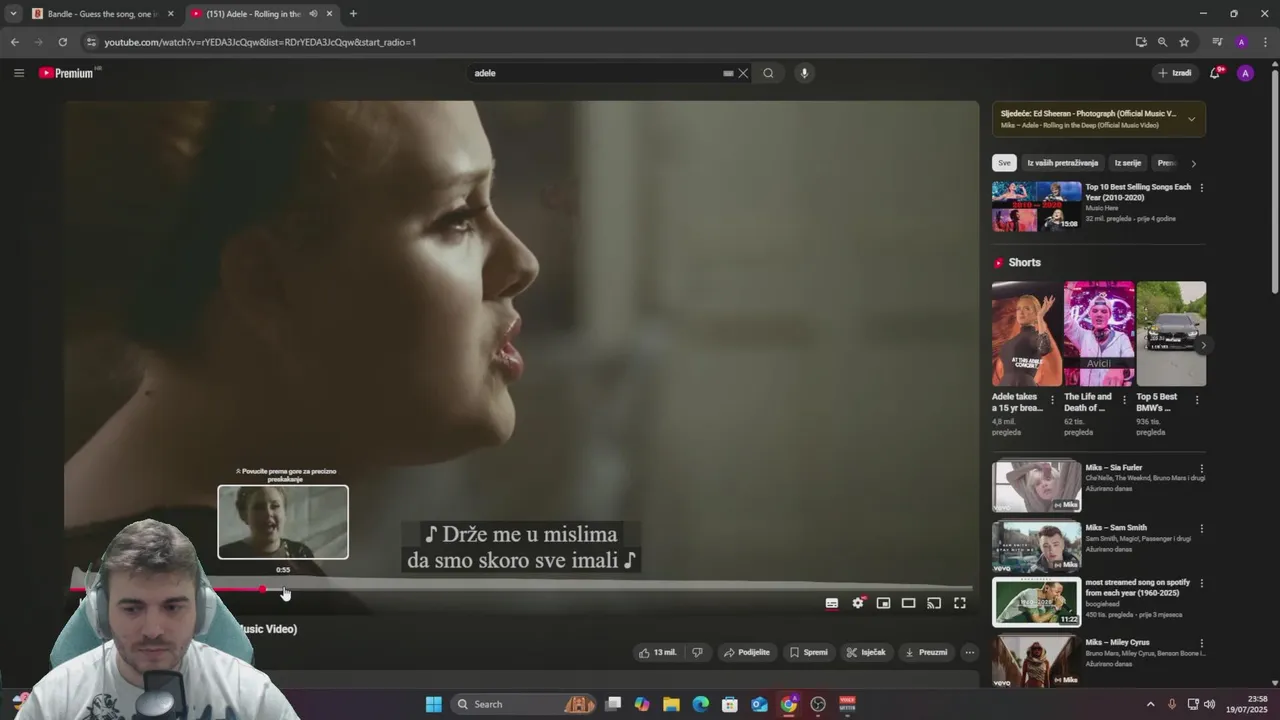Open a new browser tab
The image size is (1280, 720).
tap(353, 14)
